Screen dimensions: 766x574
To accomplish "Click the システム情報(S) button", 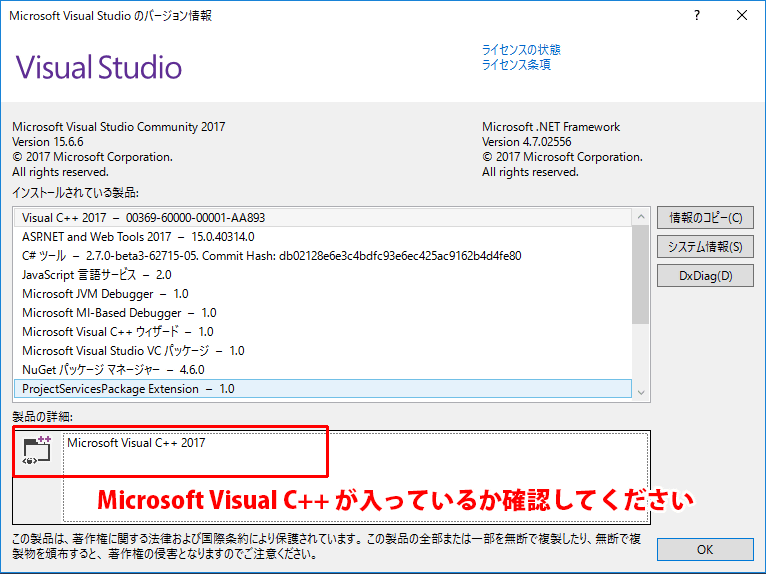I will pos(705,246).
